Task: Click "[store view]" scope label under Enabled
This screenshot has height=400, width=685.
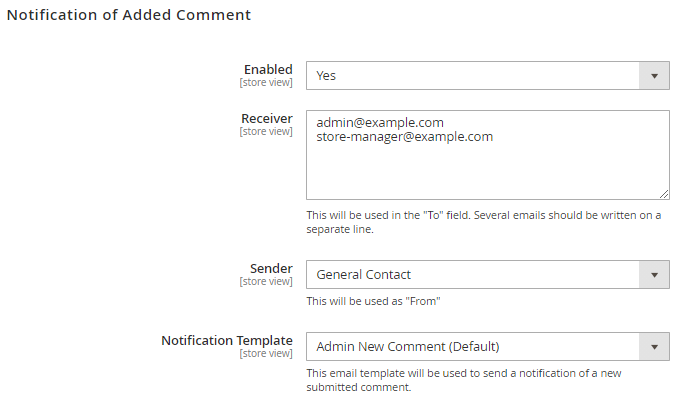Action: click(266, 83)
